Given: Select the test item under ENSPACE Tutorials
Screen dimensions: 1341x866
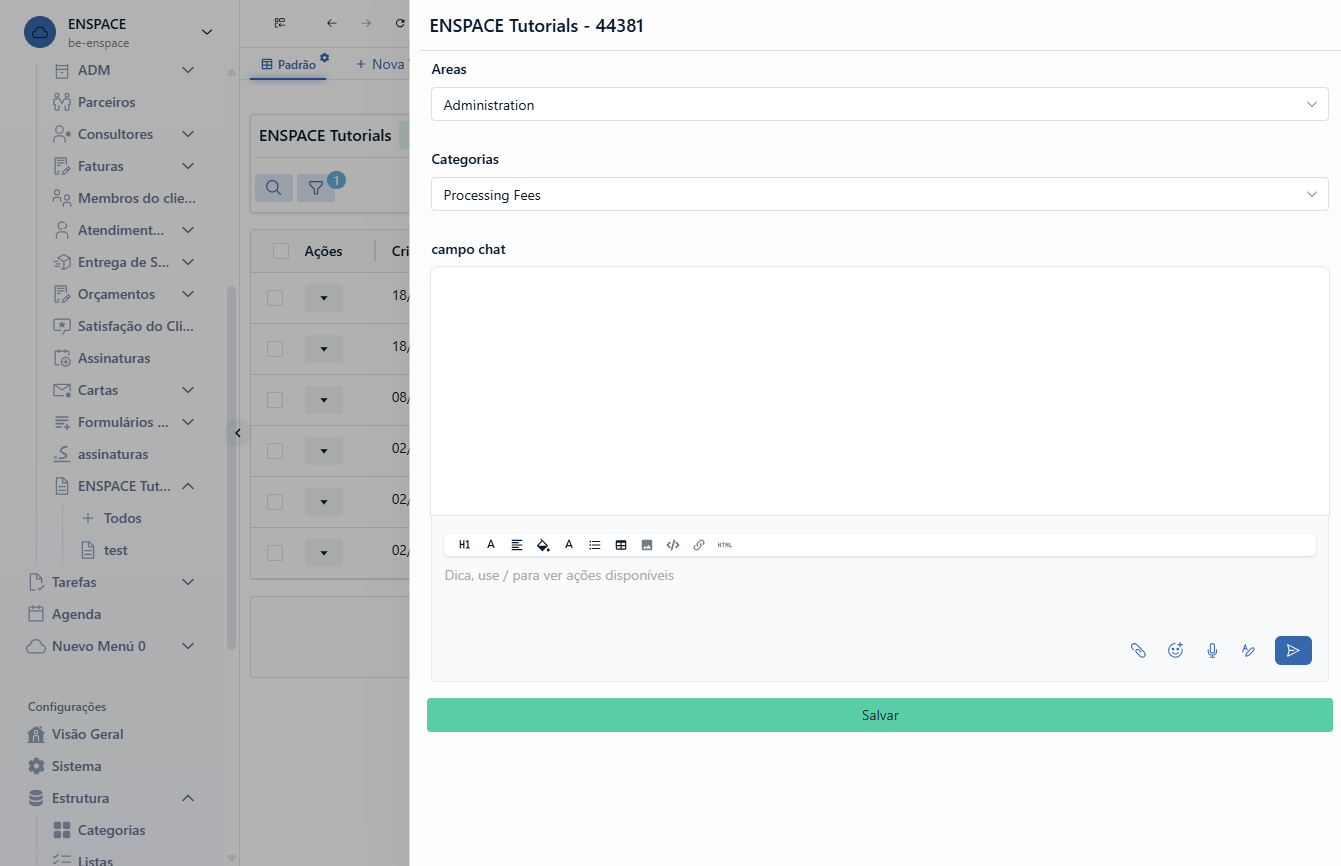Looking at the screenshot, I should coord(116,550).
